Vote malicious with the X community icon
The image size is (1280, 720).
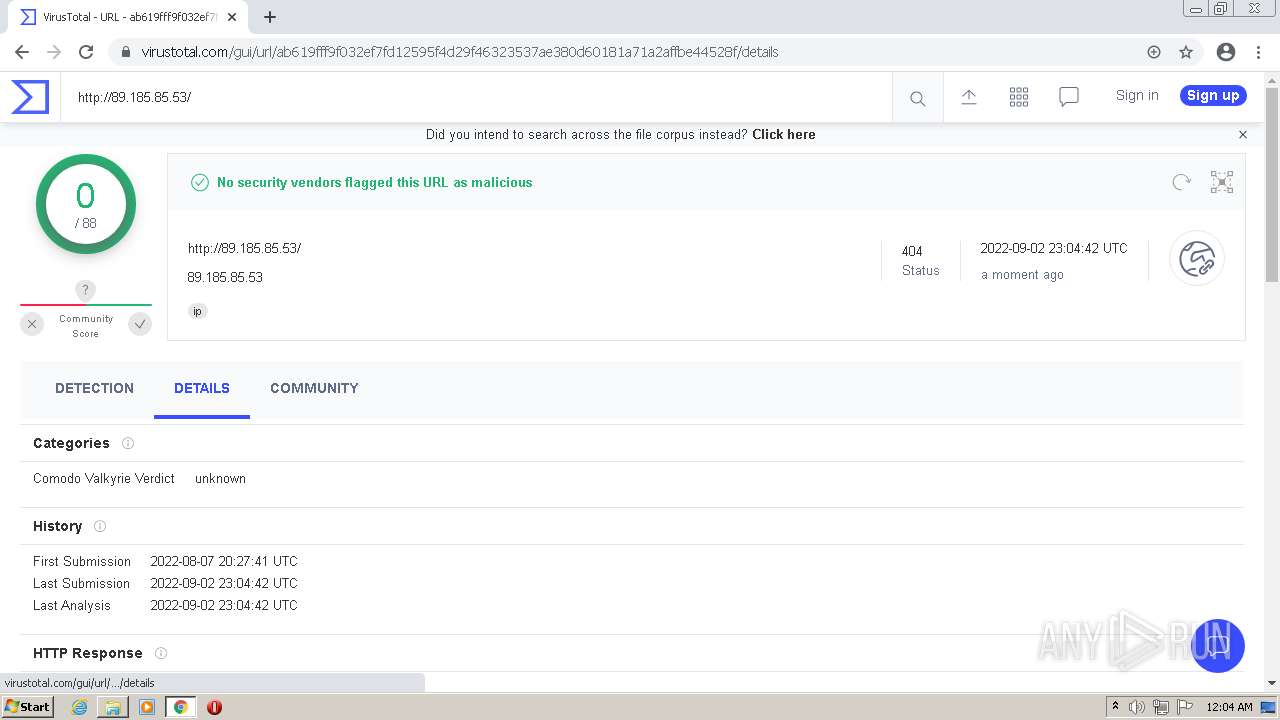coord(32,324)
